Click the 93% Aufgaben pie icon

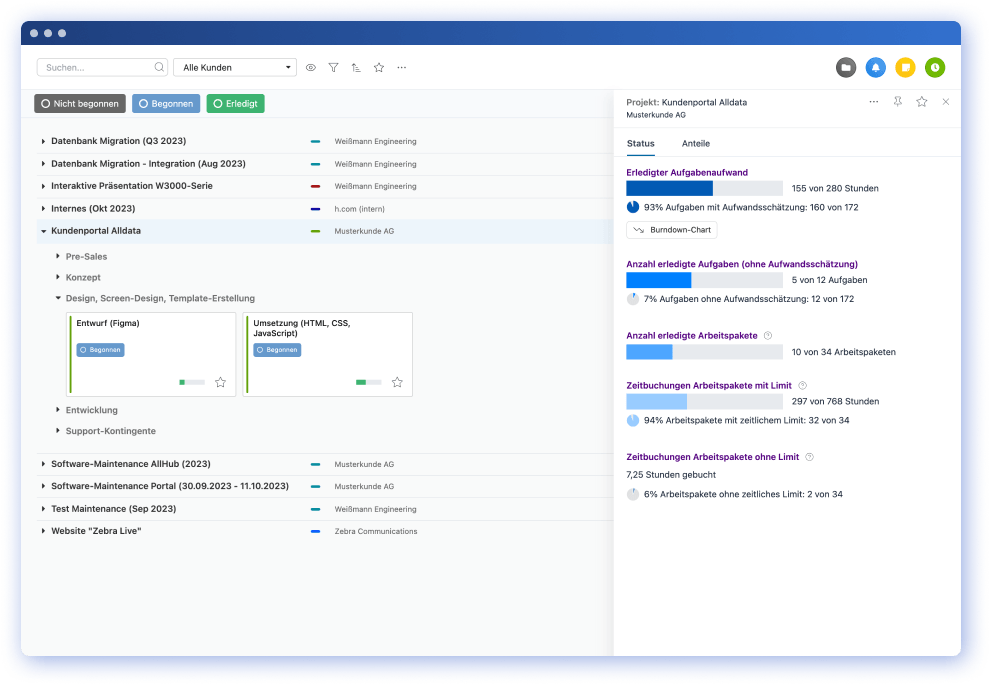click(x=633, y=207)
